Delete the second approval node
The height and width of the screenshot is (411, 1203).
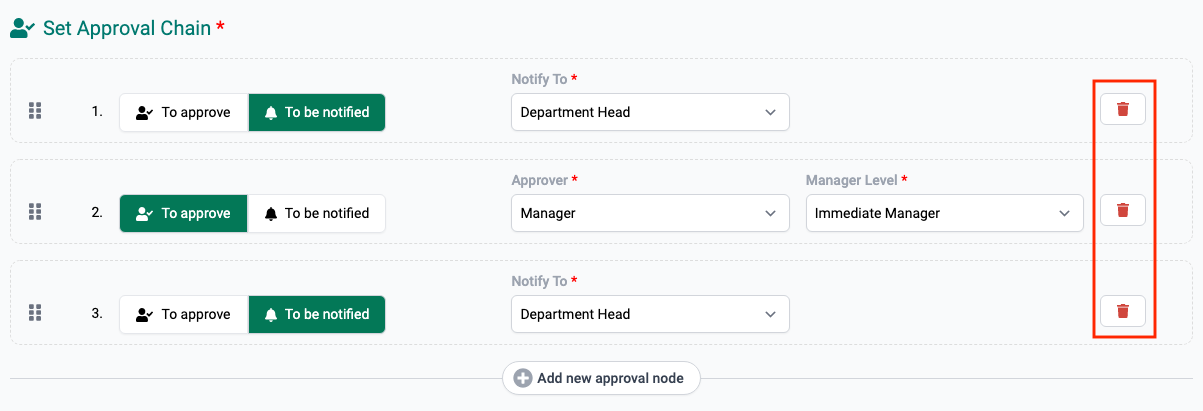click(x=1122, y=210)
